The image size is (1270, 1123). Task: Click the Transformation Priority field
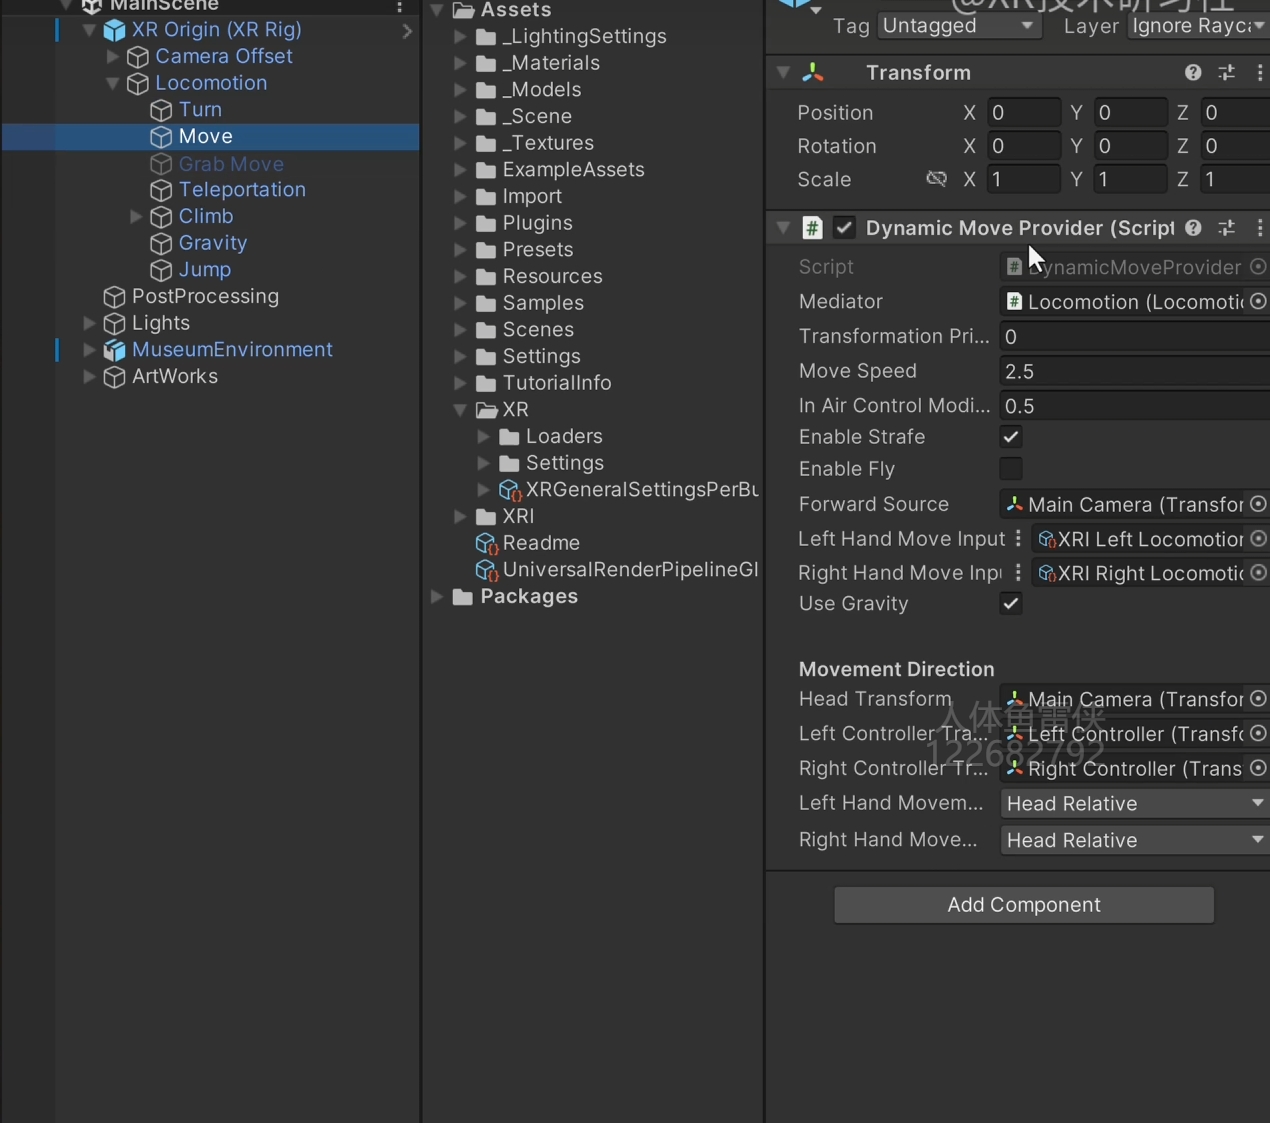point(1135,337)
